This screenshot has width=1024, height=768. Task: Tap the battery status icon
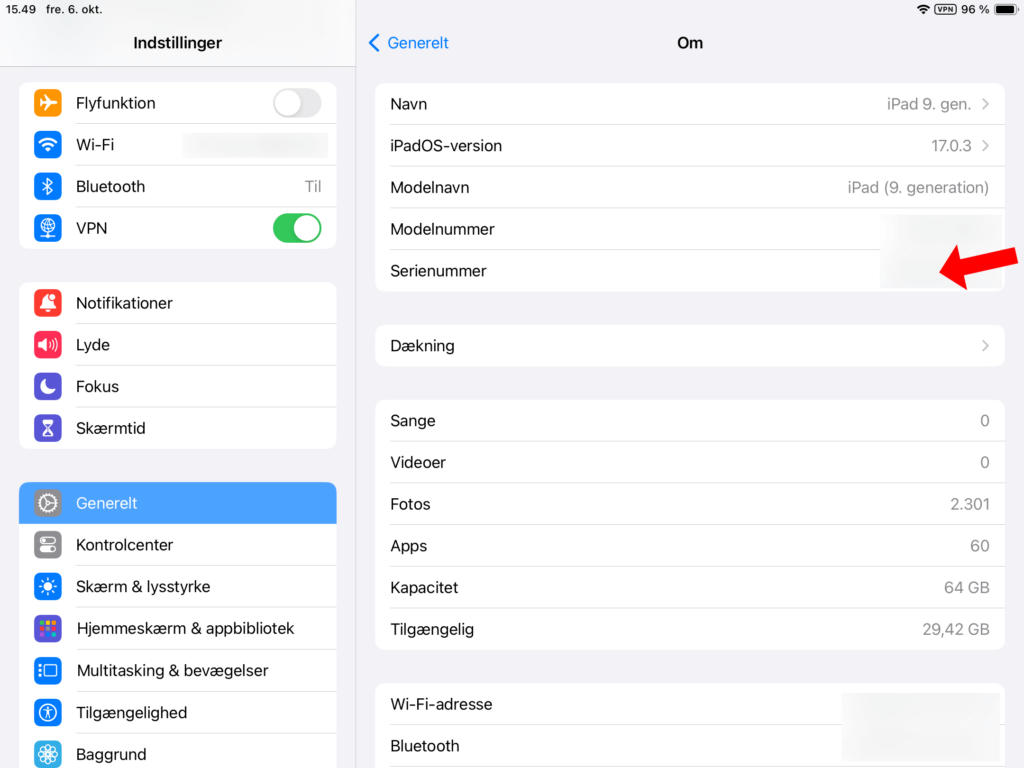tap(1006, 9)
